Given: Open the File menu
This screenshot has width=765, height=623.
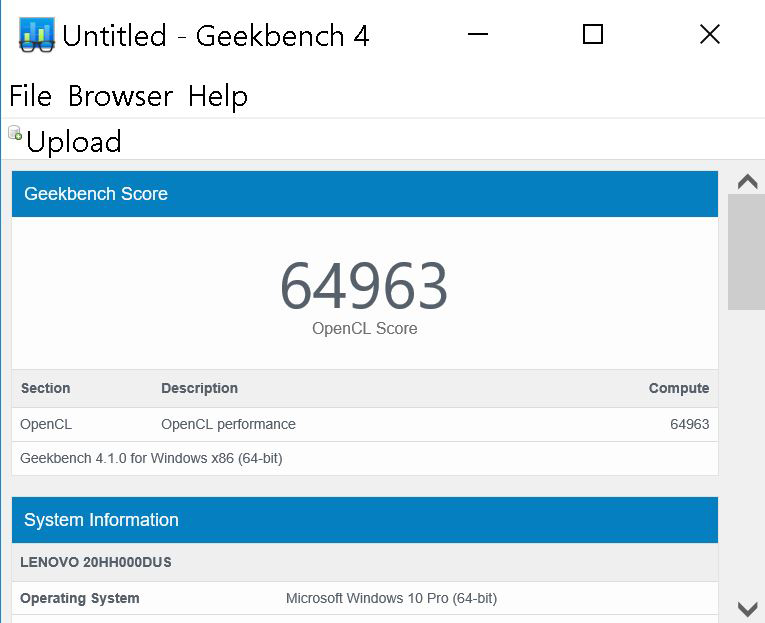Looking at the screenshot, I should coord(30,96).
